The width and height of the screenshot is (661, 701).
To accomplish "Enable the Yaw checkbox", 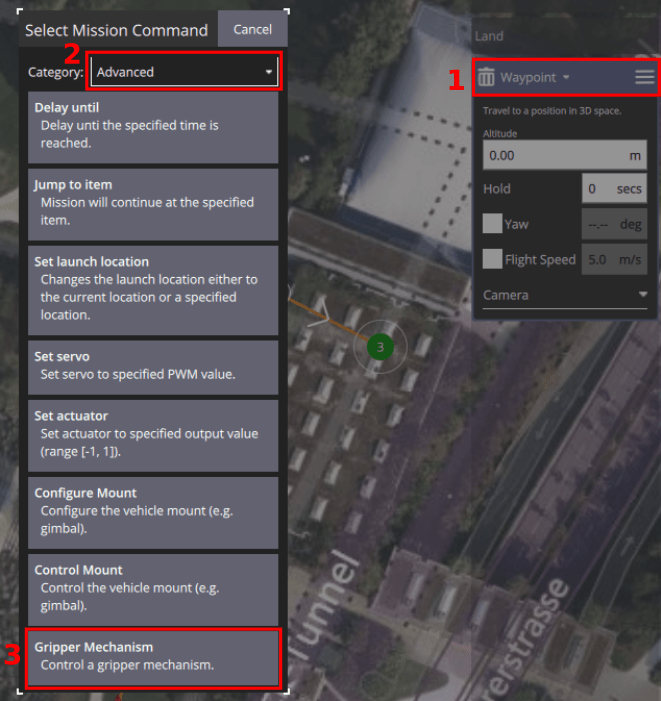I will 492,224.
